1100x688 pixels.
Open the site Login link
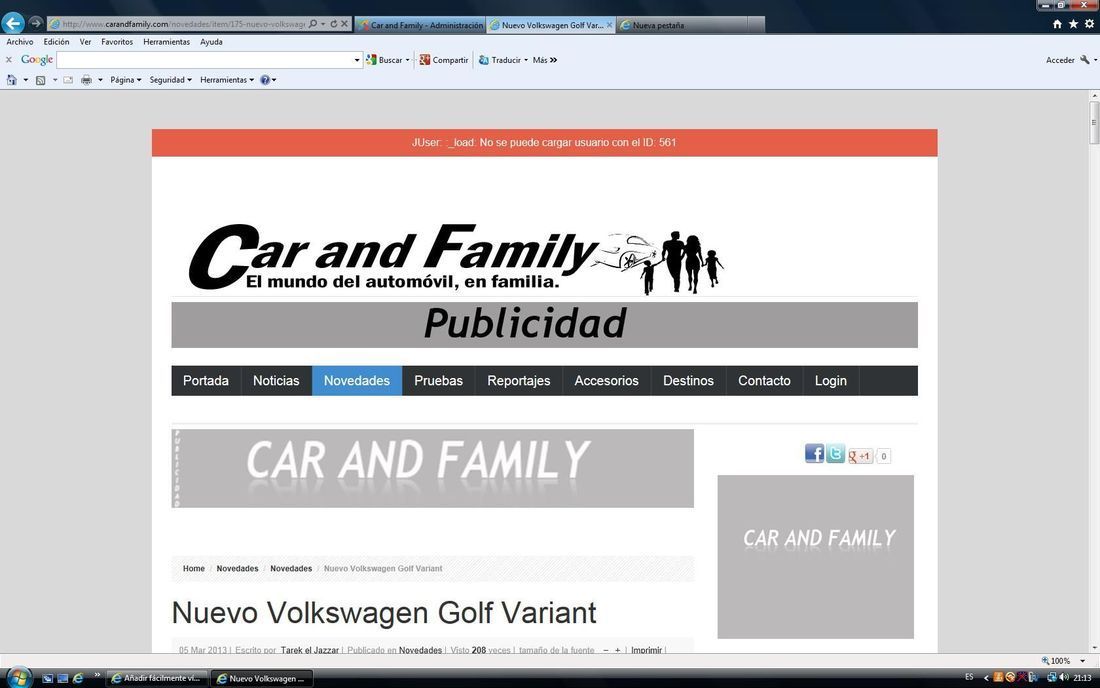click(x=831, y=381)
